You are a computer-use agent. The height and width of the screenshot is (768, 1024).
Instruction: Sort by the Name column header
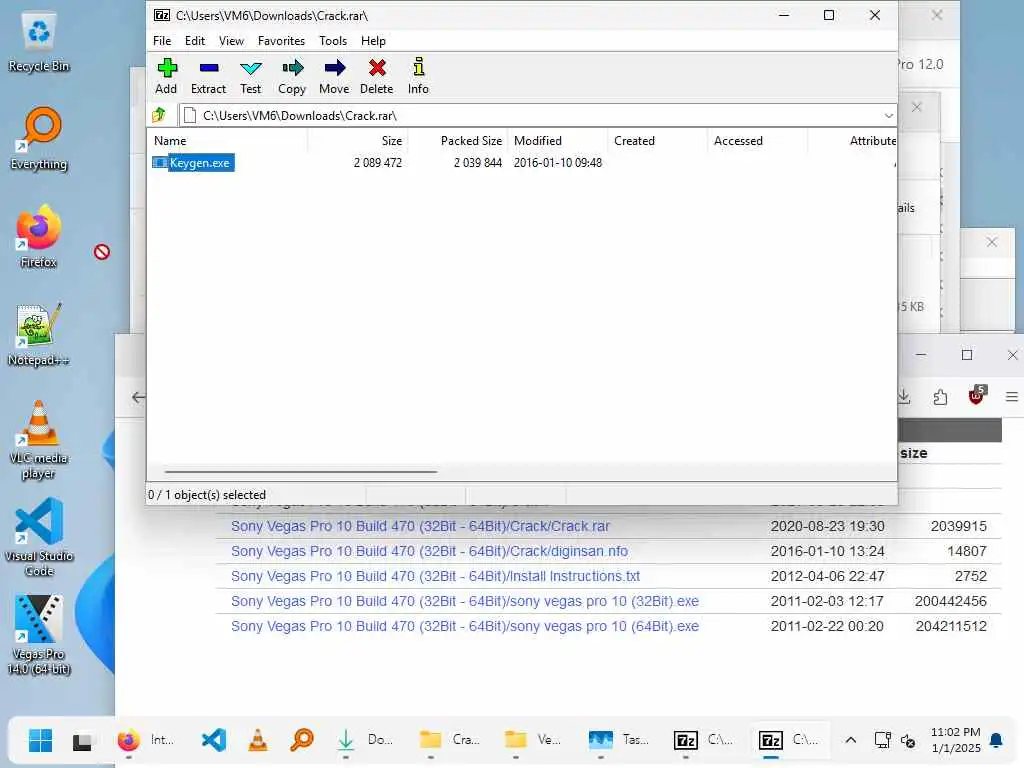coord(229,140)
